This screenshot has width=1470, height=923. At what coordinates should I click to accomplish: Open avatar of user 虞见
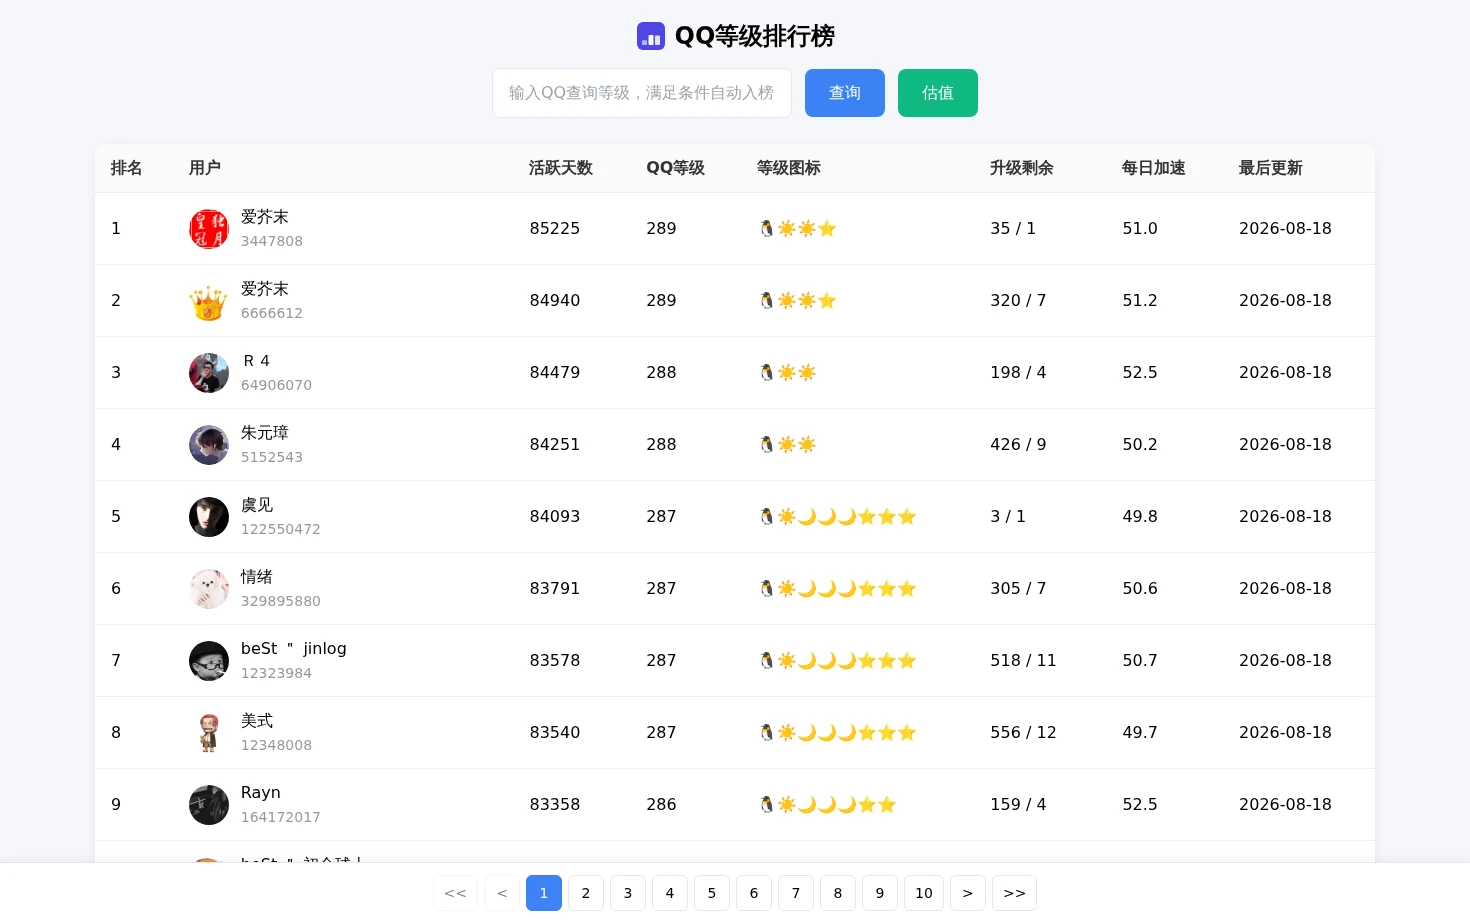click(209, 517)
